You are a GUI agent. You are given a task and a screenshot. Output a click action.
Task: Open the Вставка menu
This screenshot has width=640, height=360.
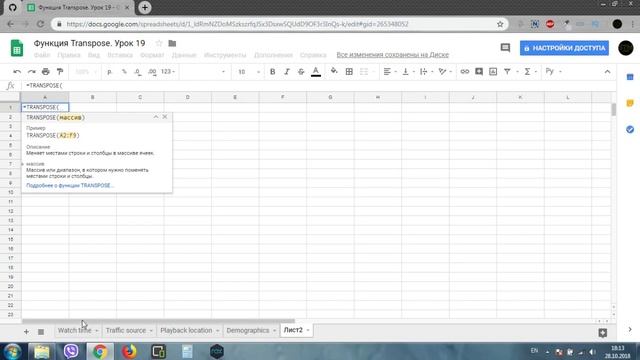[120, 55]
